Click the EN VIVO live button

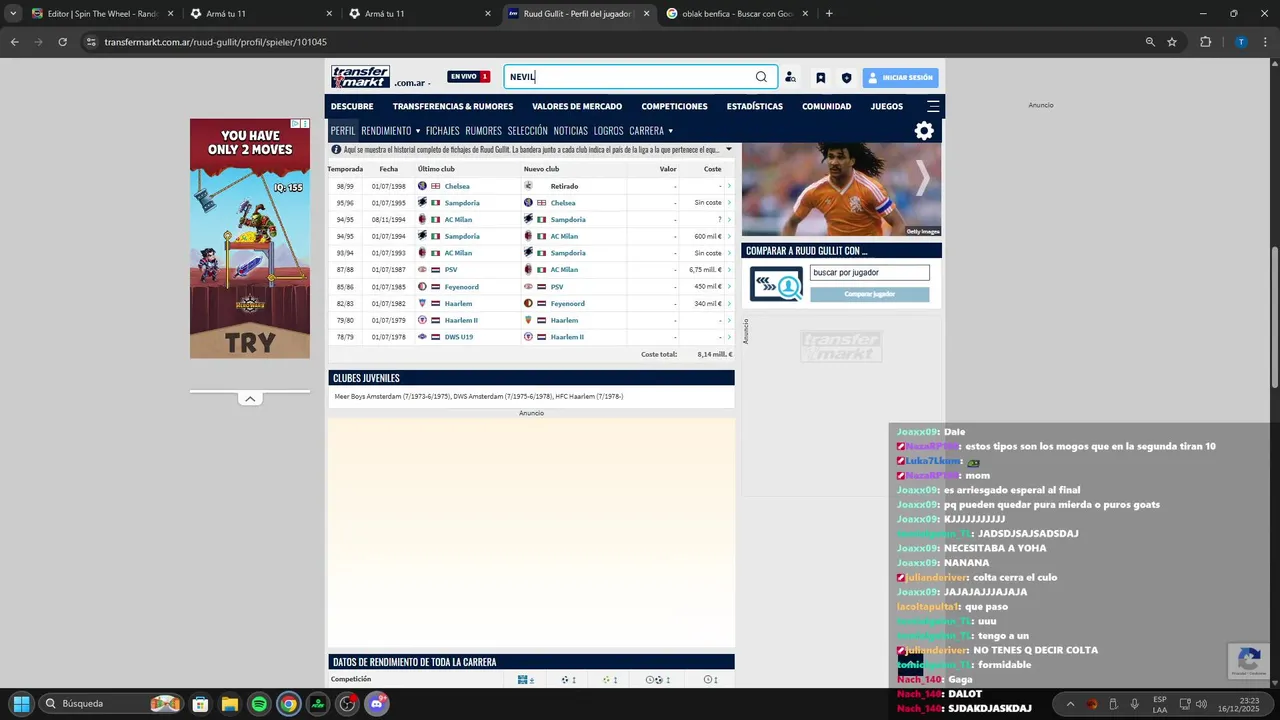click(468, 77)
